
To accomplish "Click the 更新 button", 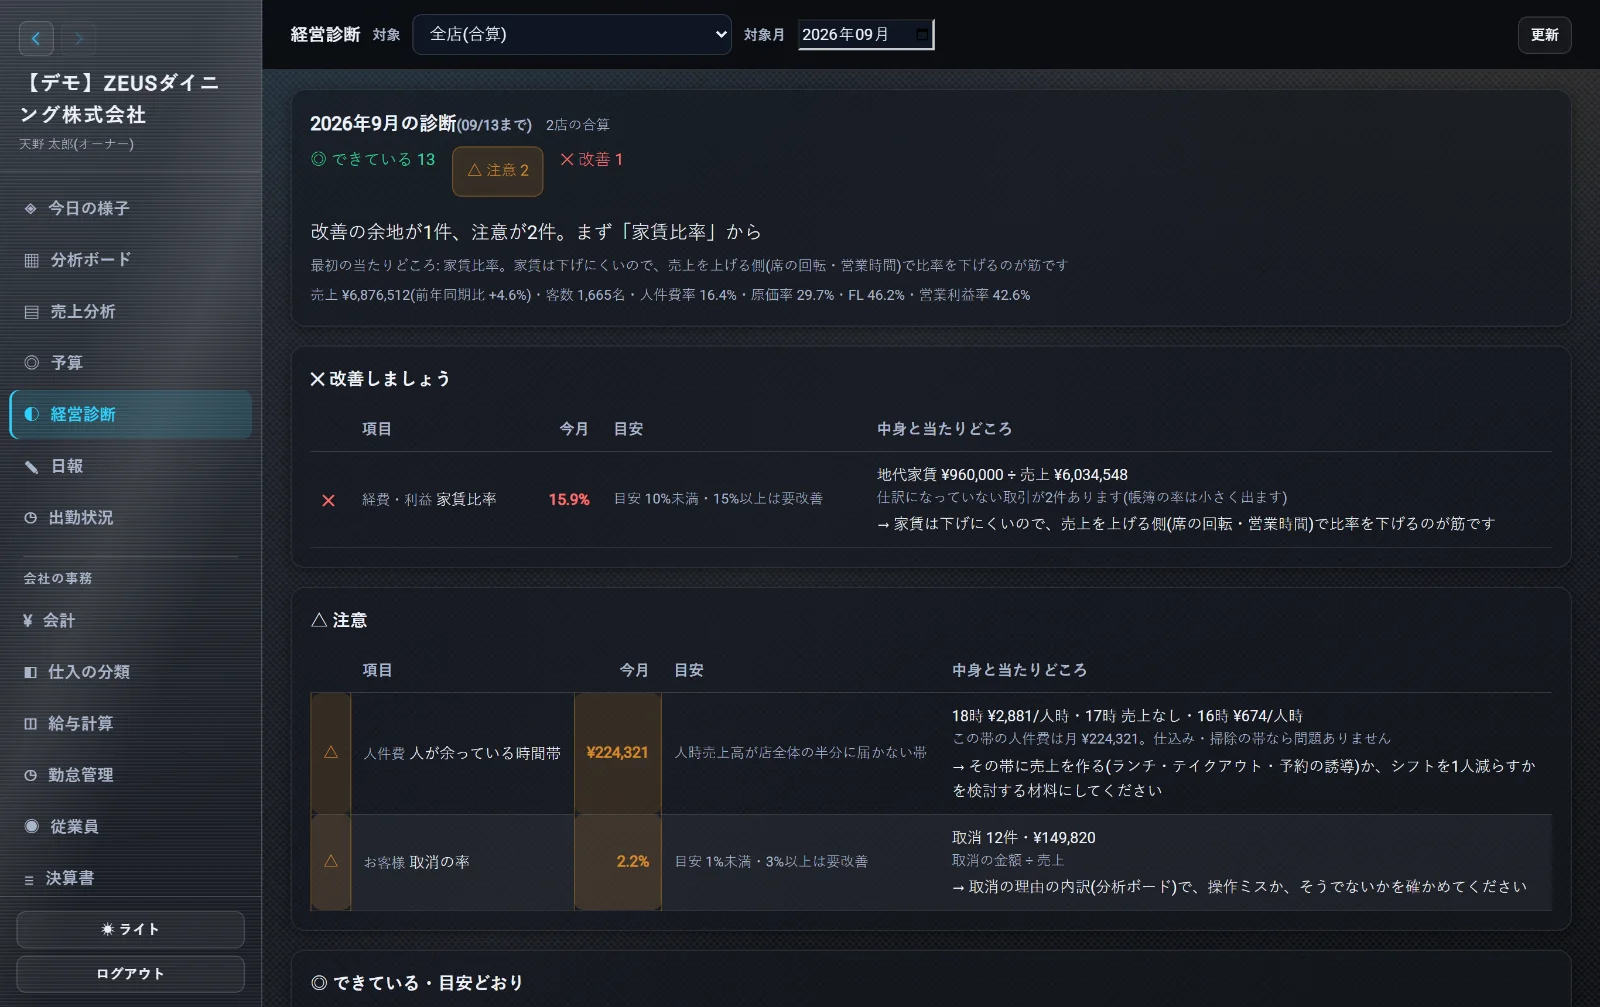I will coord(1545,35).
